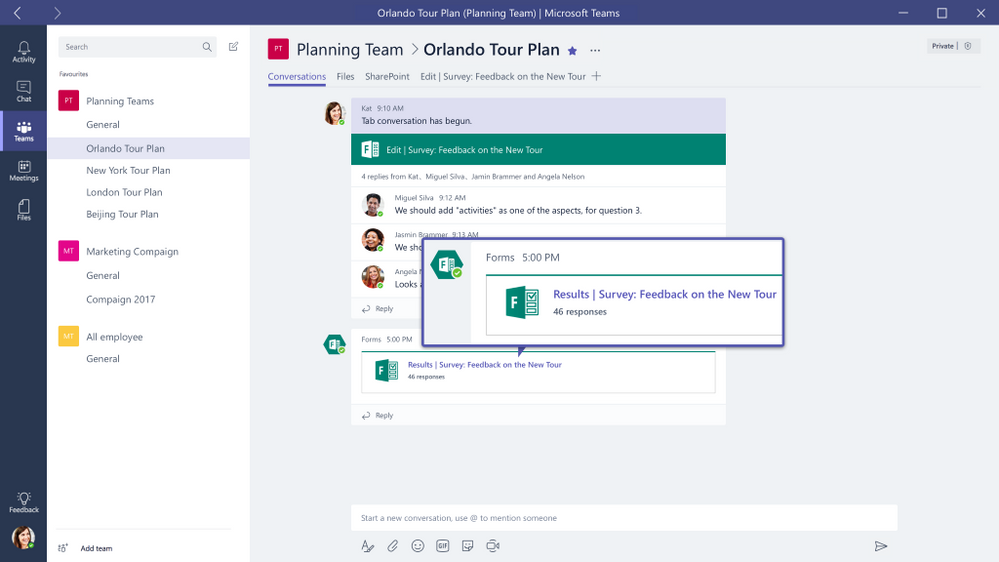Open the New York Tour Plan channel

click(128, 170)
